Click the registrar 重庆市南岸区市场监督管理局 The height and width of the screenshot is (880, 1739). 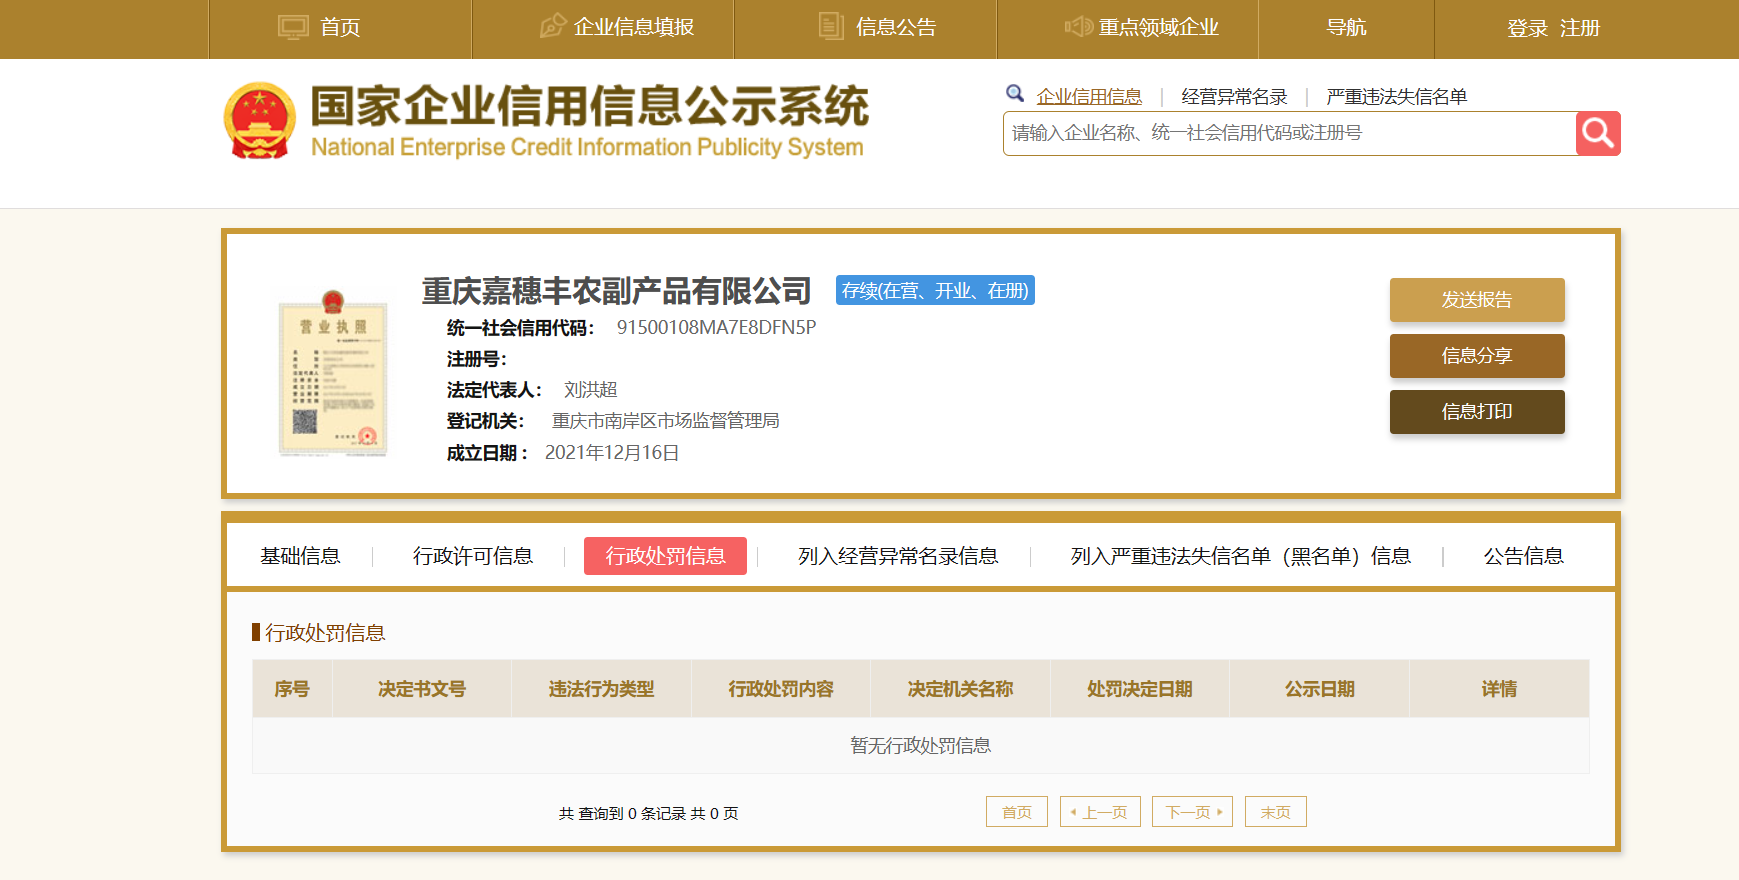(665, 421)
